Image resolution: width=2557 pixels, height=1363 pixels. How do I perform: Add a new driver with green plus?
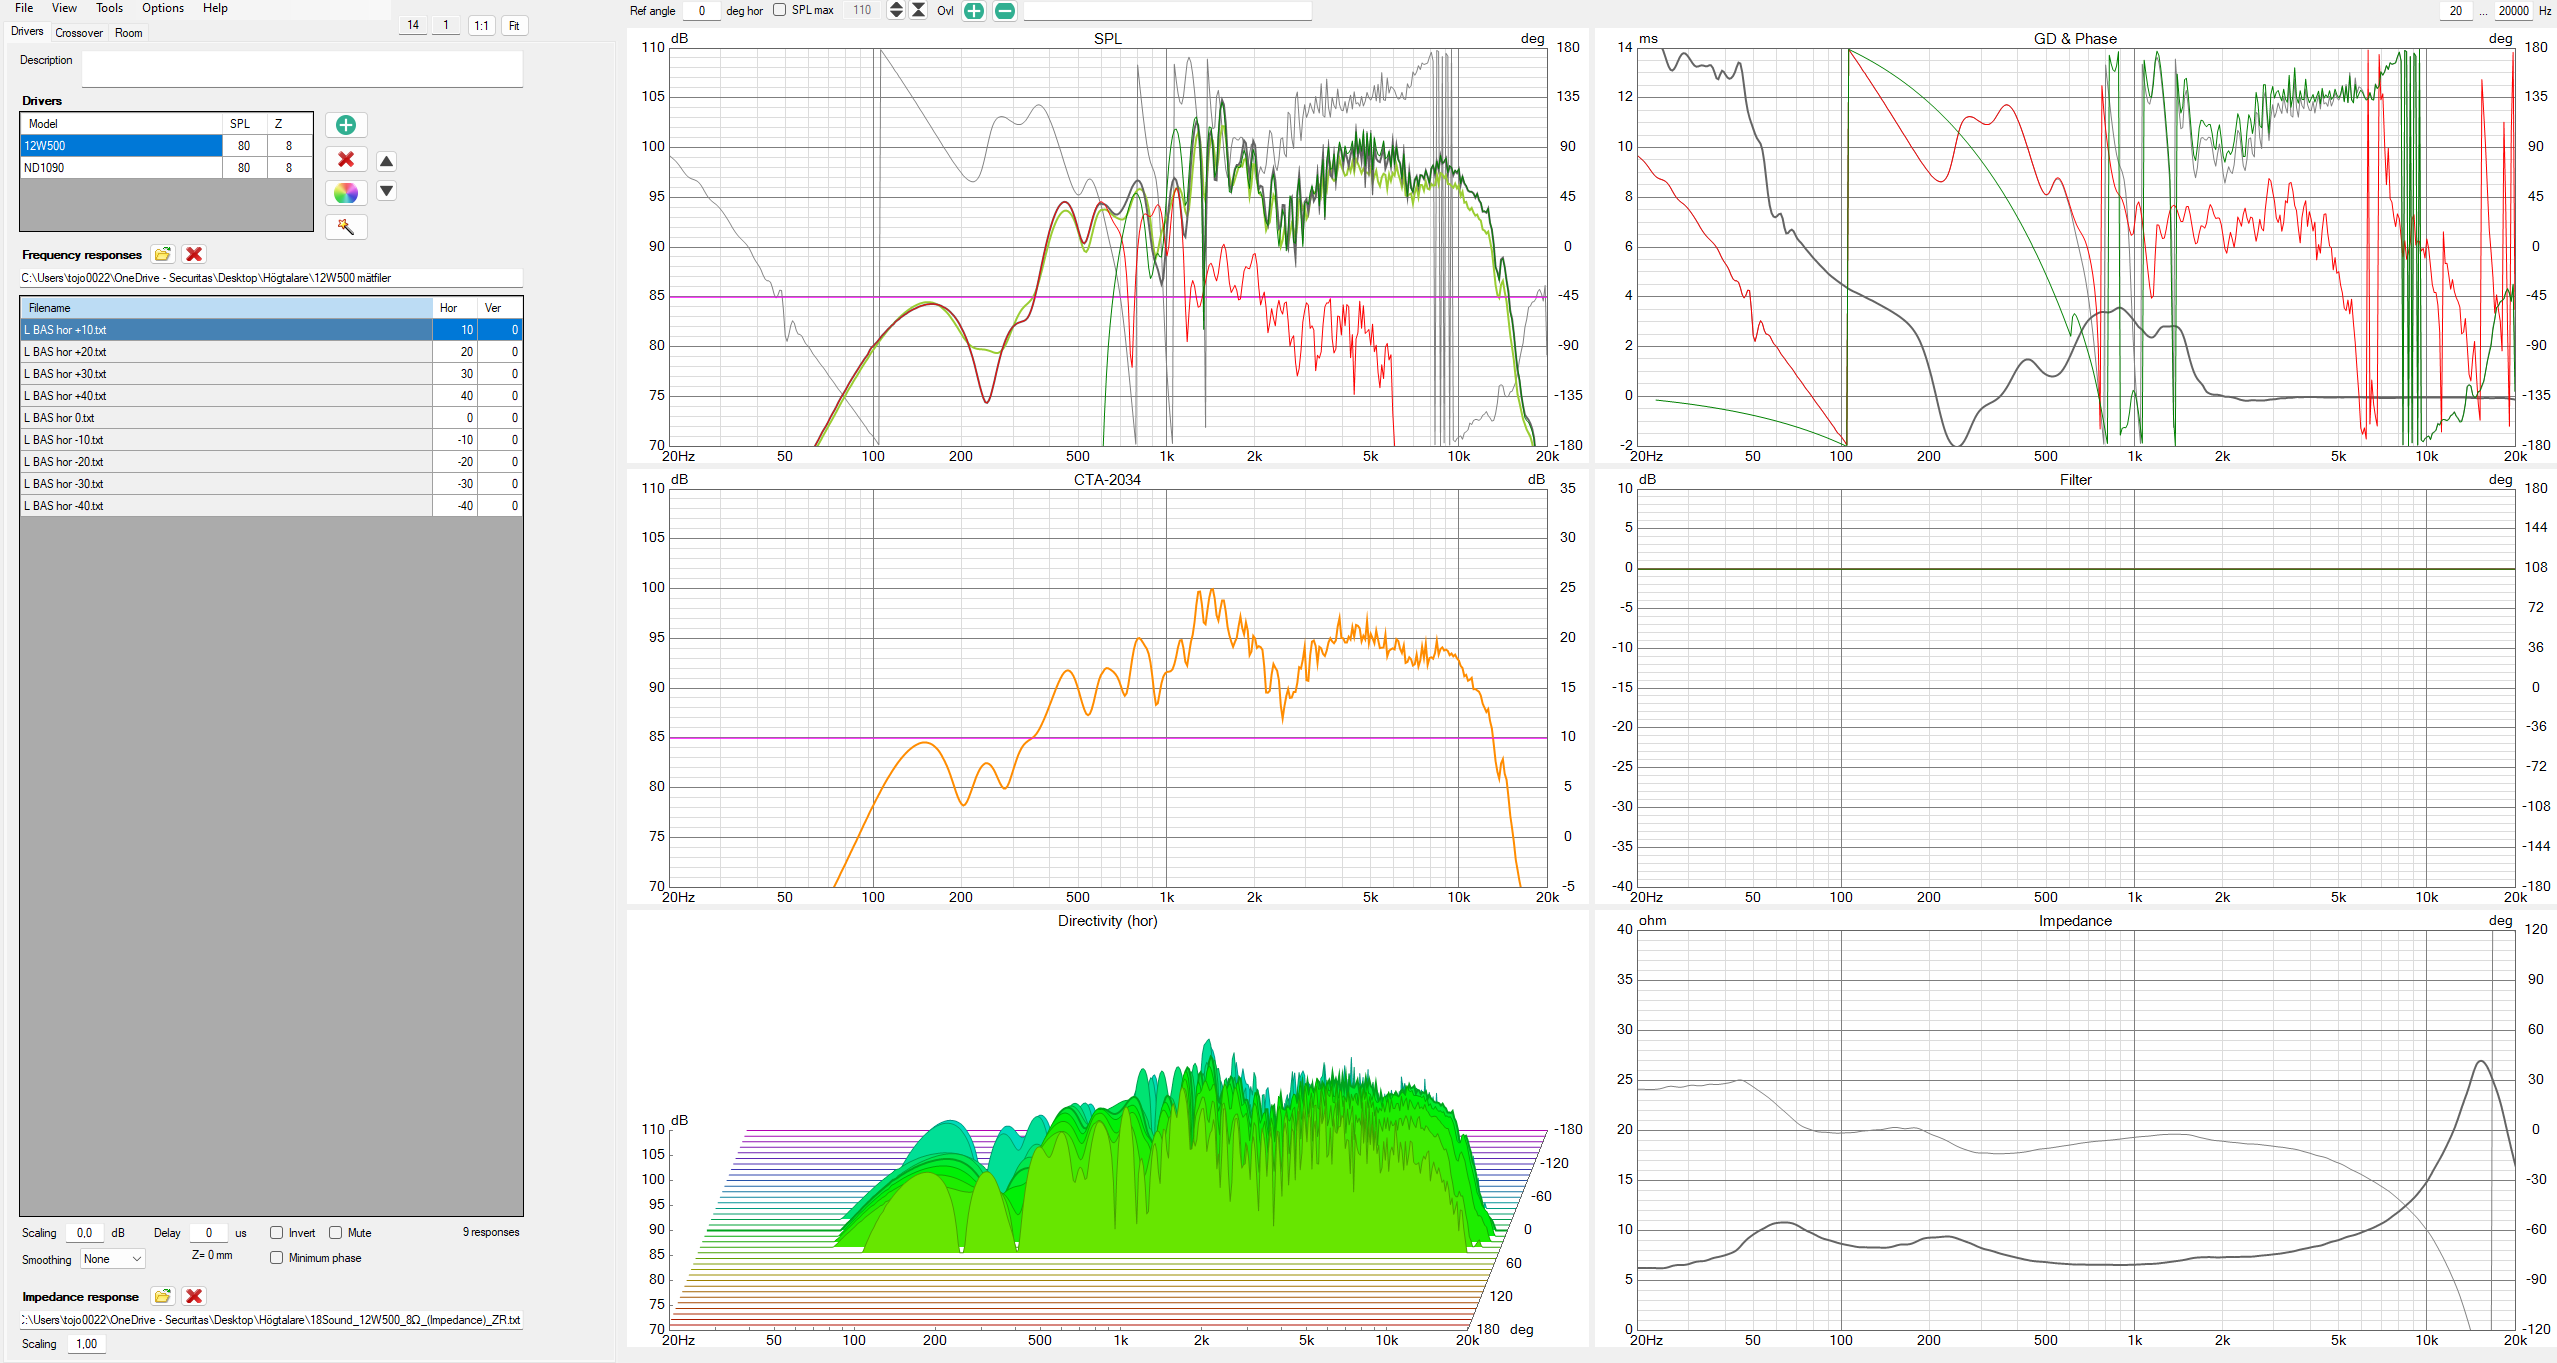346,125
